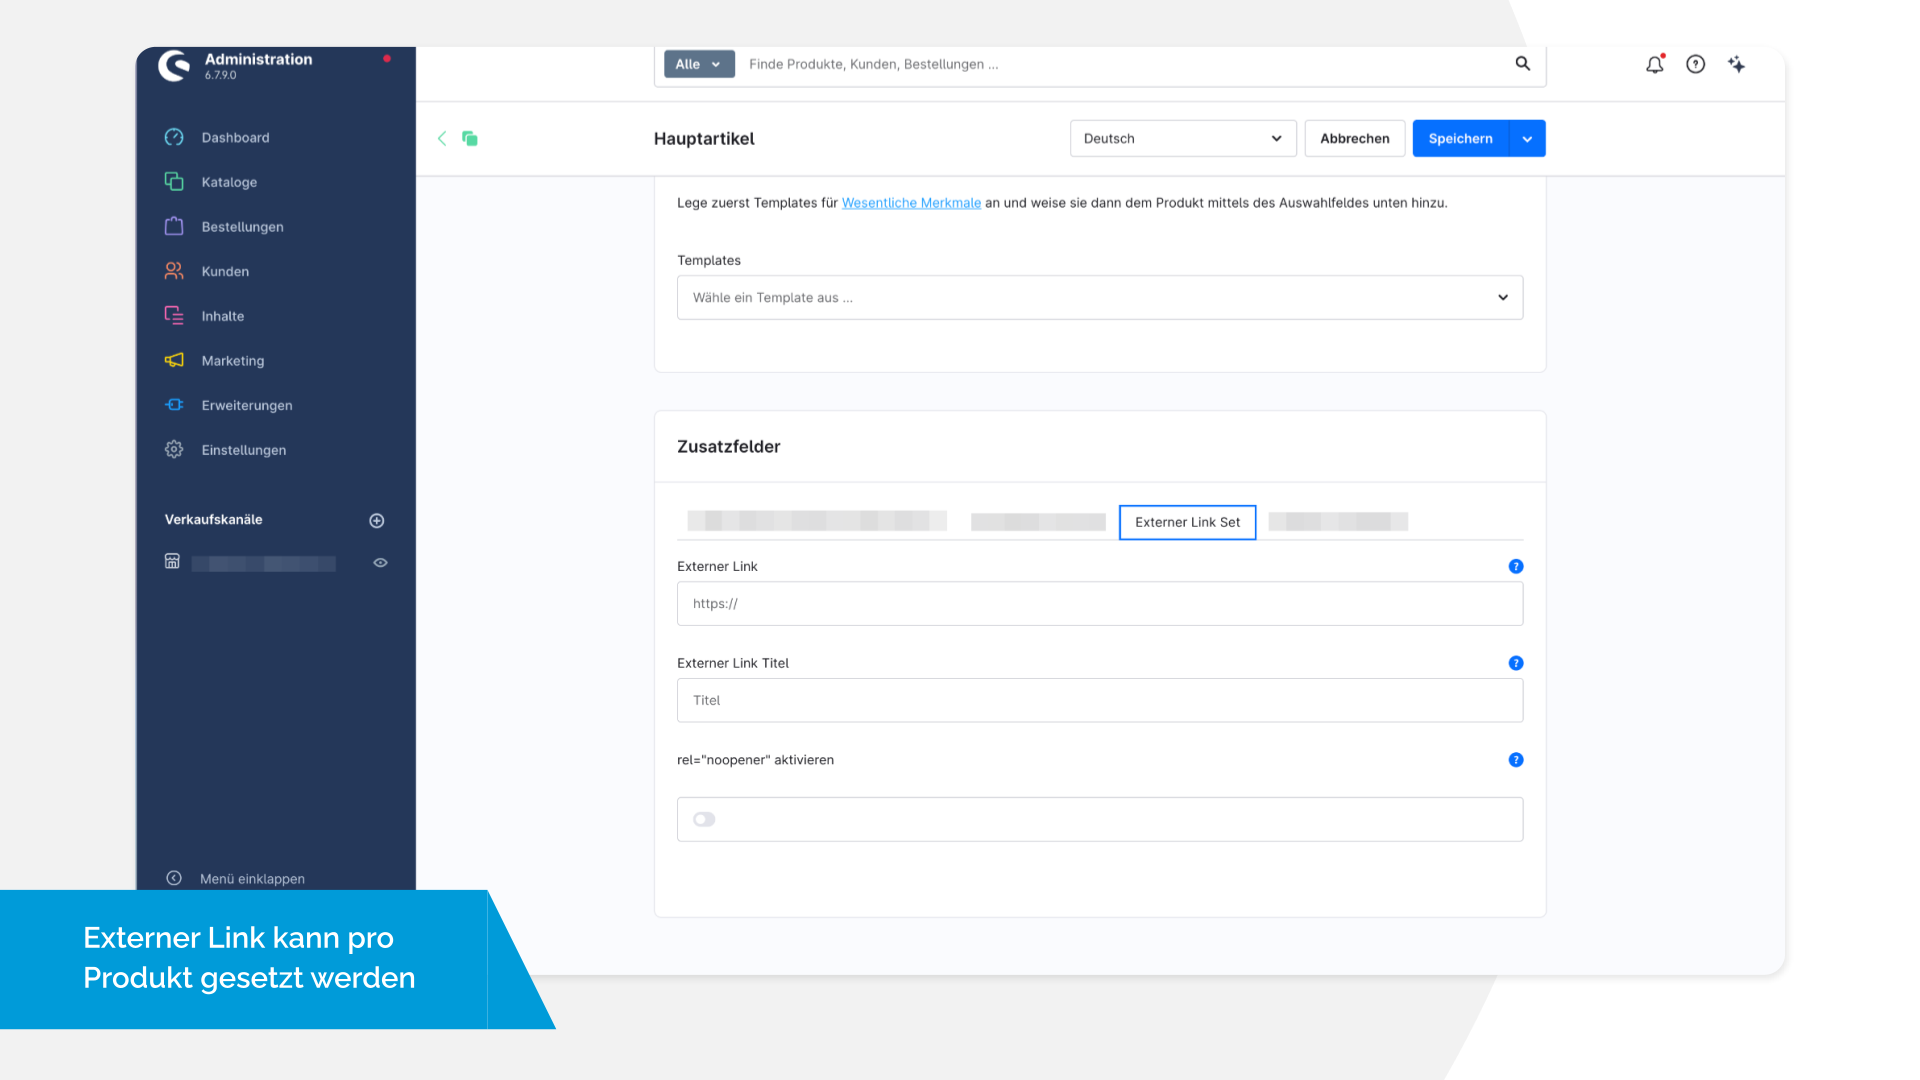1920x1080 pixels.
Task: Click the Externer Link URL field
Action: tap(1100, 604)
